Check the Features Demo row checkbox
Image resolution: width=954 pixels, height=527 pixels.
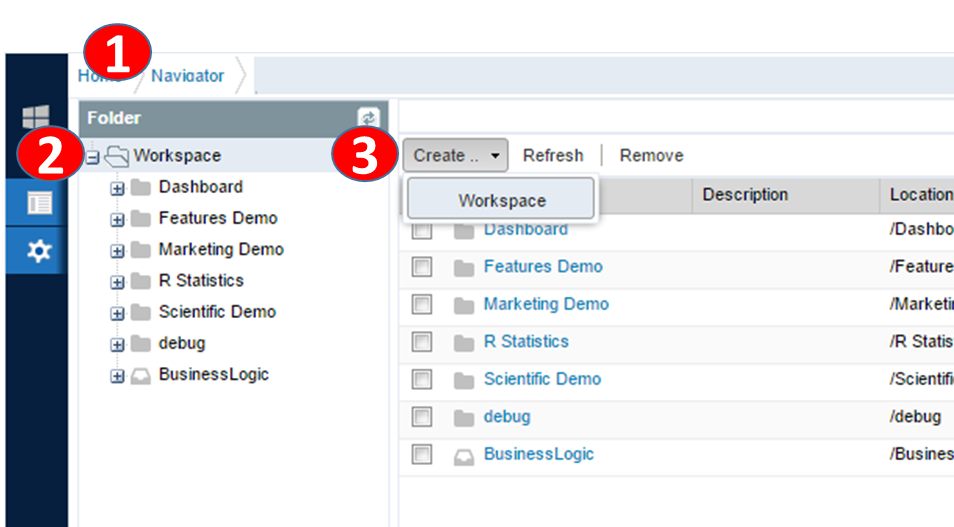422,267
